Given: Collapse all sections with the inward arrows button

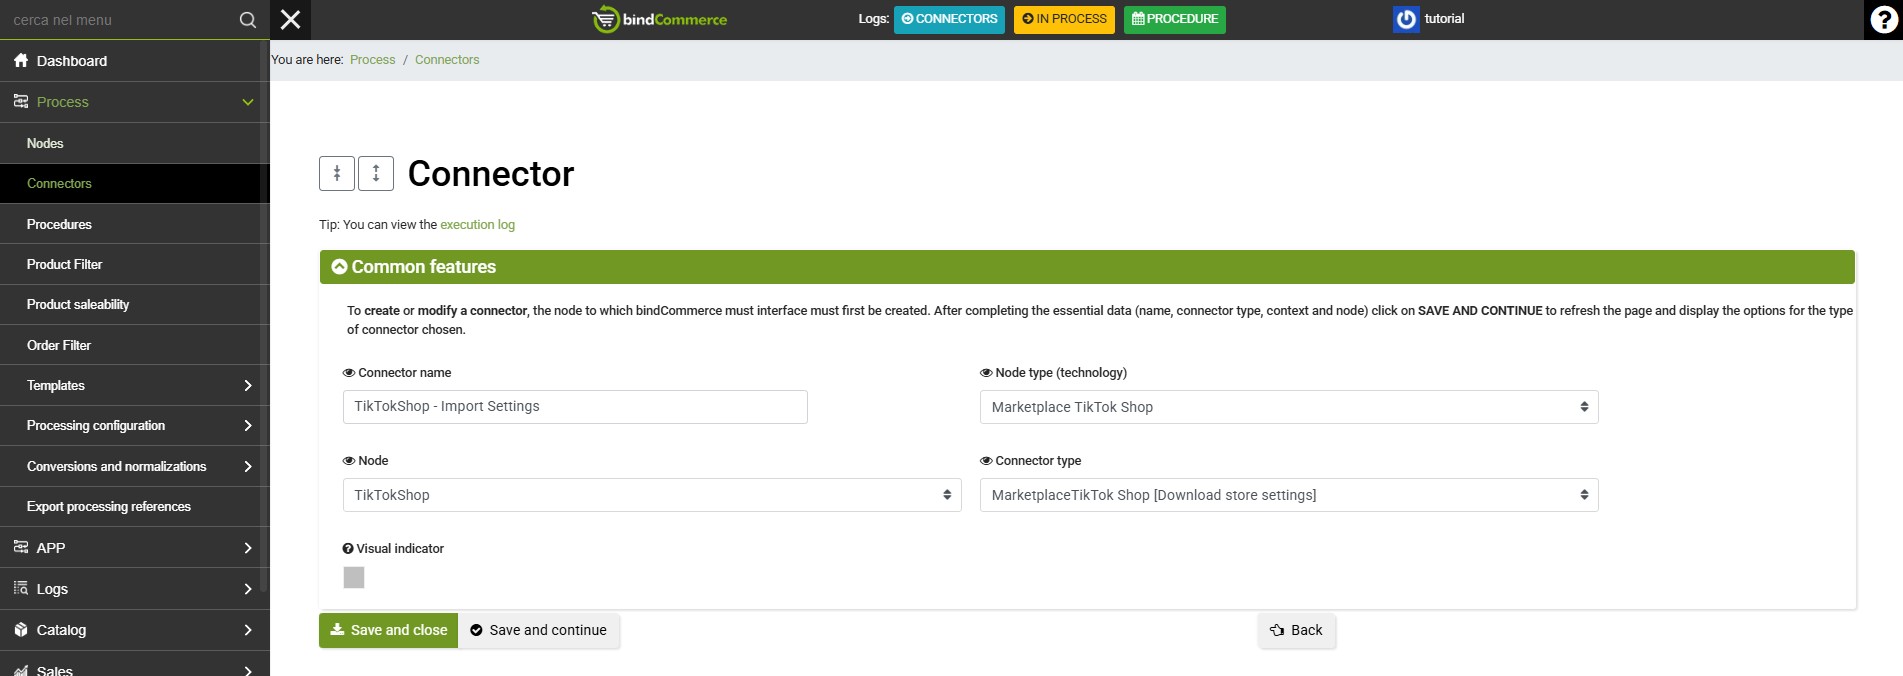Looking at the screenshot, I should point(337,173).
